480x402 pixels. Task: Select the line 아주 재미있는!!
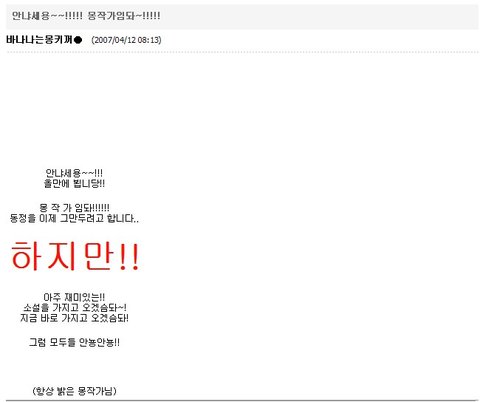pos(74,297)
